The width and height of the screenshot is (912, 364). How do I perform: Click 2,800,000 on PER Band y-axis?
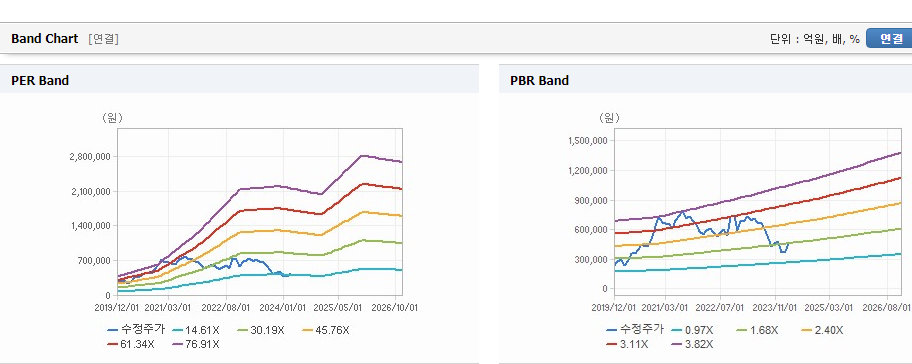click(91, 157)
